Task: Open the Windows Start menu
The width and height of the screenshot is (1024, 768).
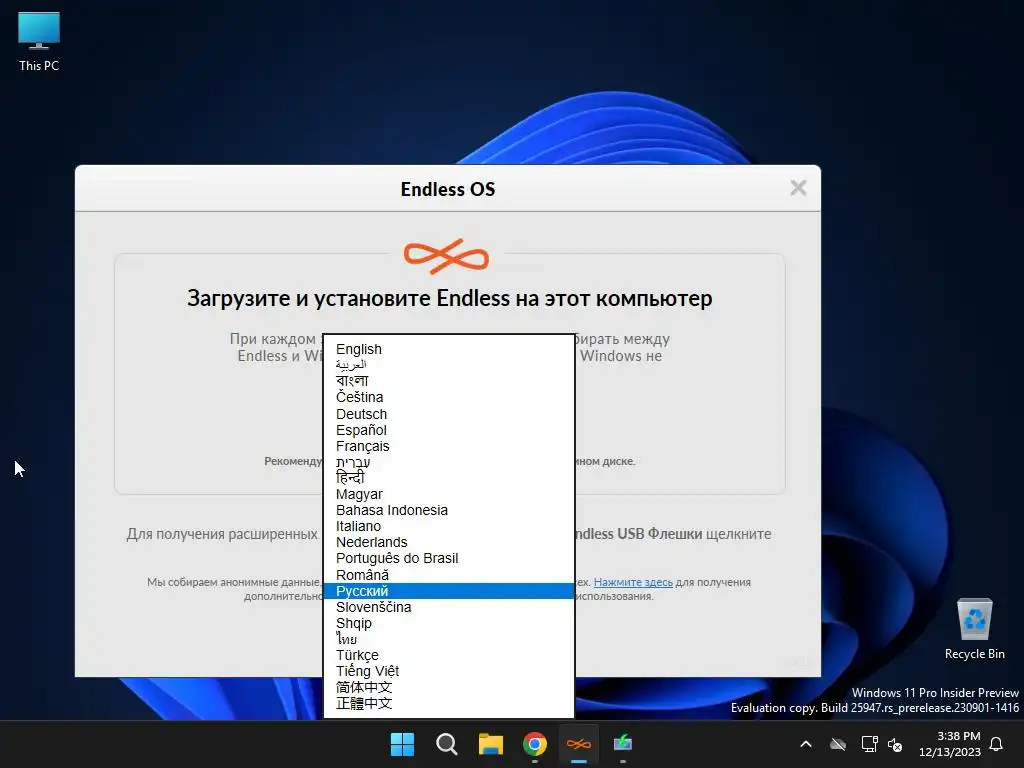Action: tap(402, 744)
